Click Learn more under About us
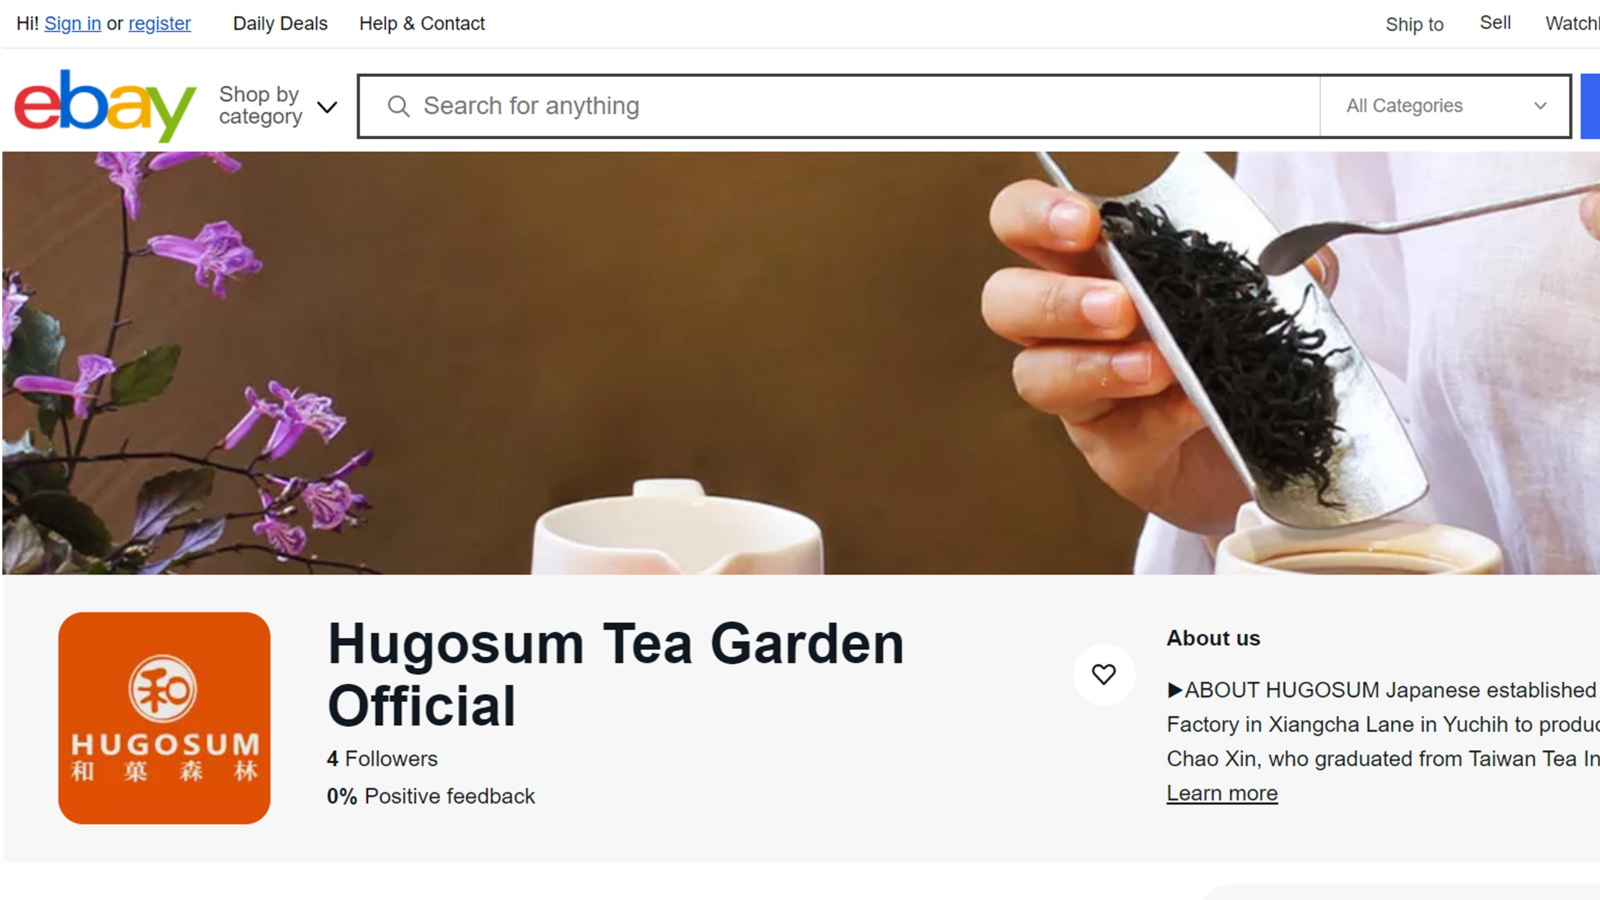1600x900 pixels. pyautogui.click(x=1222, y=793)
